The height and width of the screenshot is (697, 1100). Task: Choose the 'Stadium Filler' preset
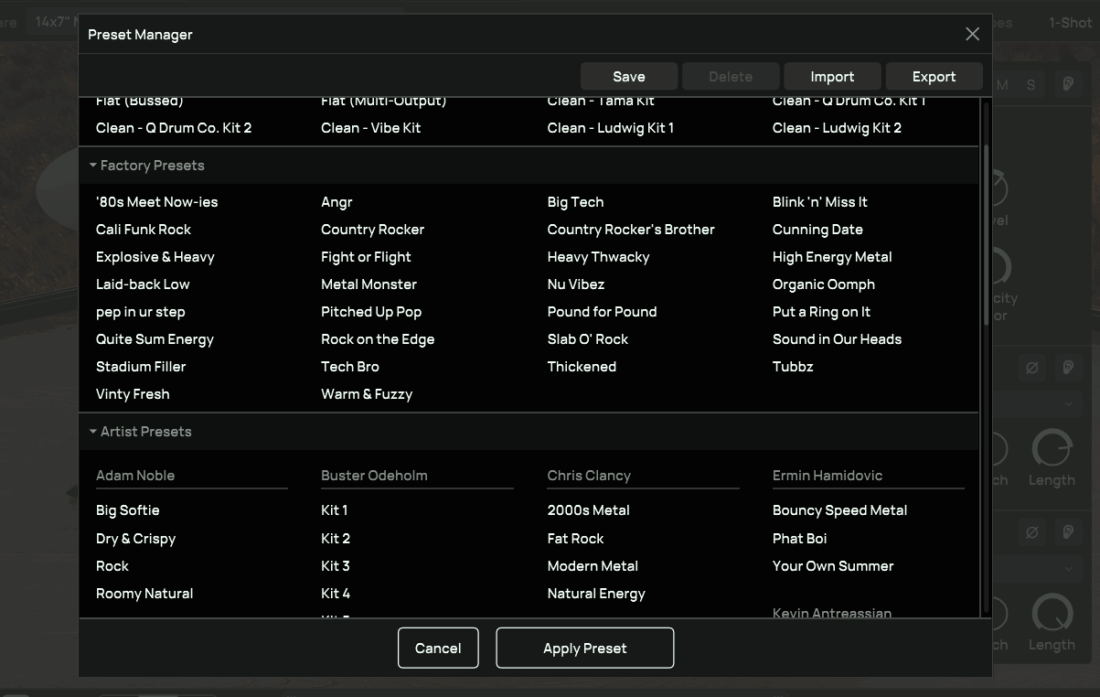pos(141,367)
